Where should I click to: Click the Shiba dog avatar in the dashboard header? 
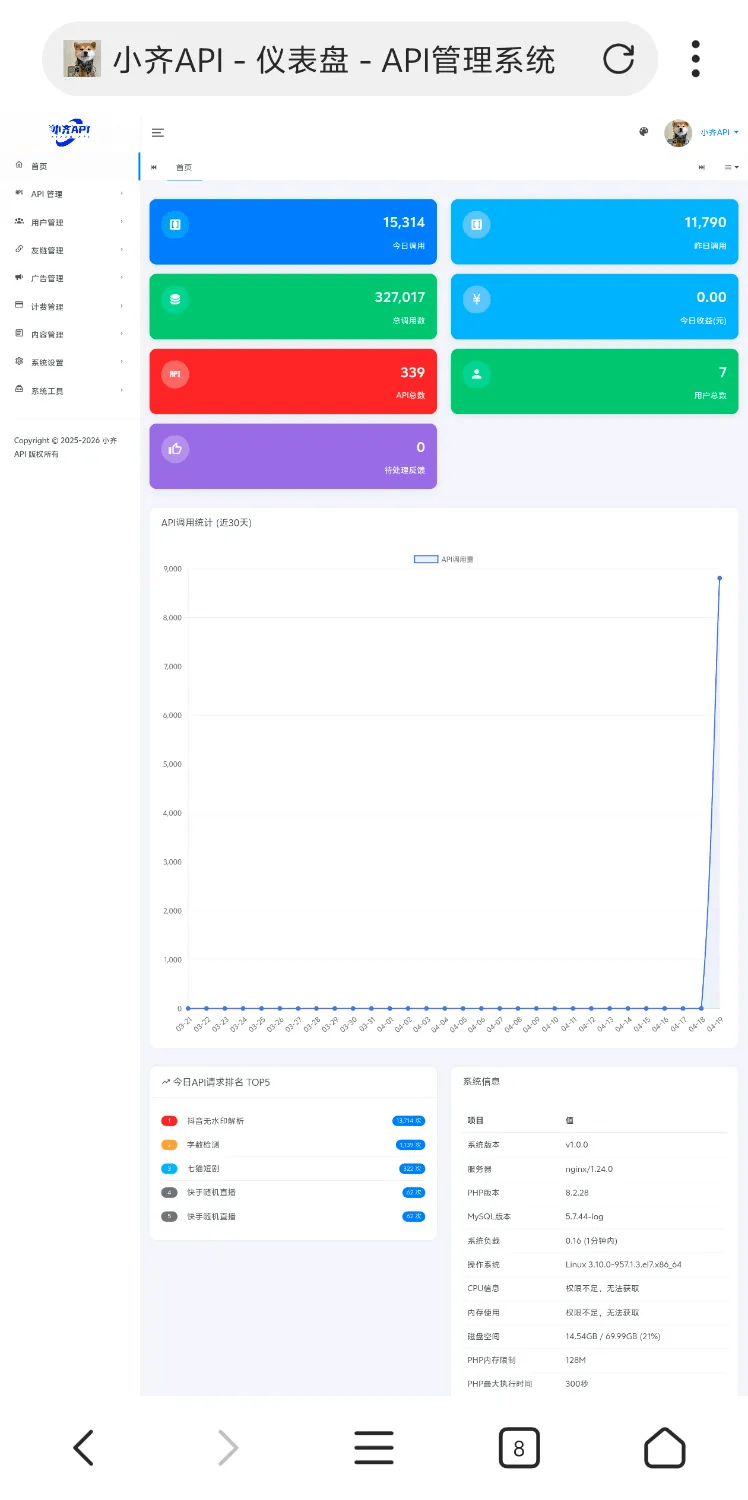(x=678, y=133)
